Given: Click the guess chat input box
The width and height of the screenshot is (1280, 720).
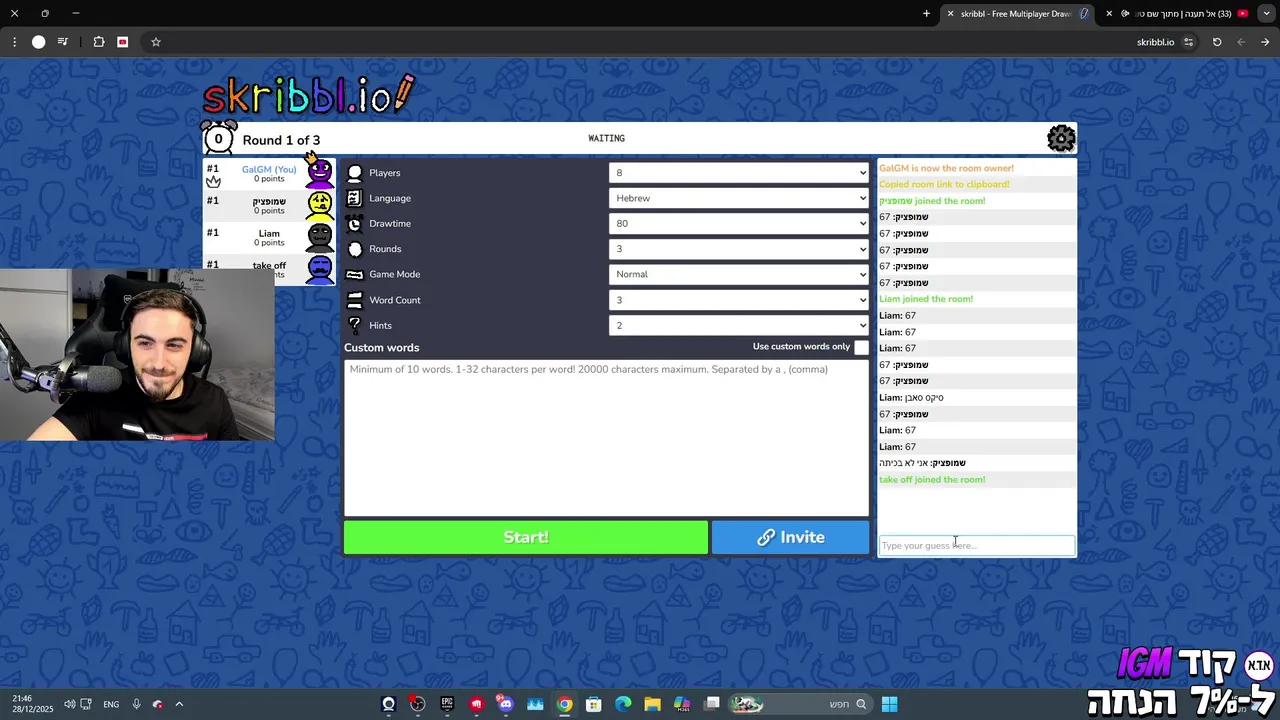Looking at the screenshot, I should tap(976, 545).
